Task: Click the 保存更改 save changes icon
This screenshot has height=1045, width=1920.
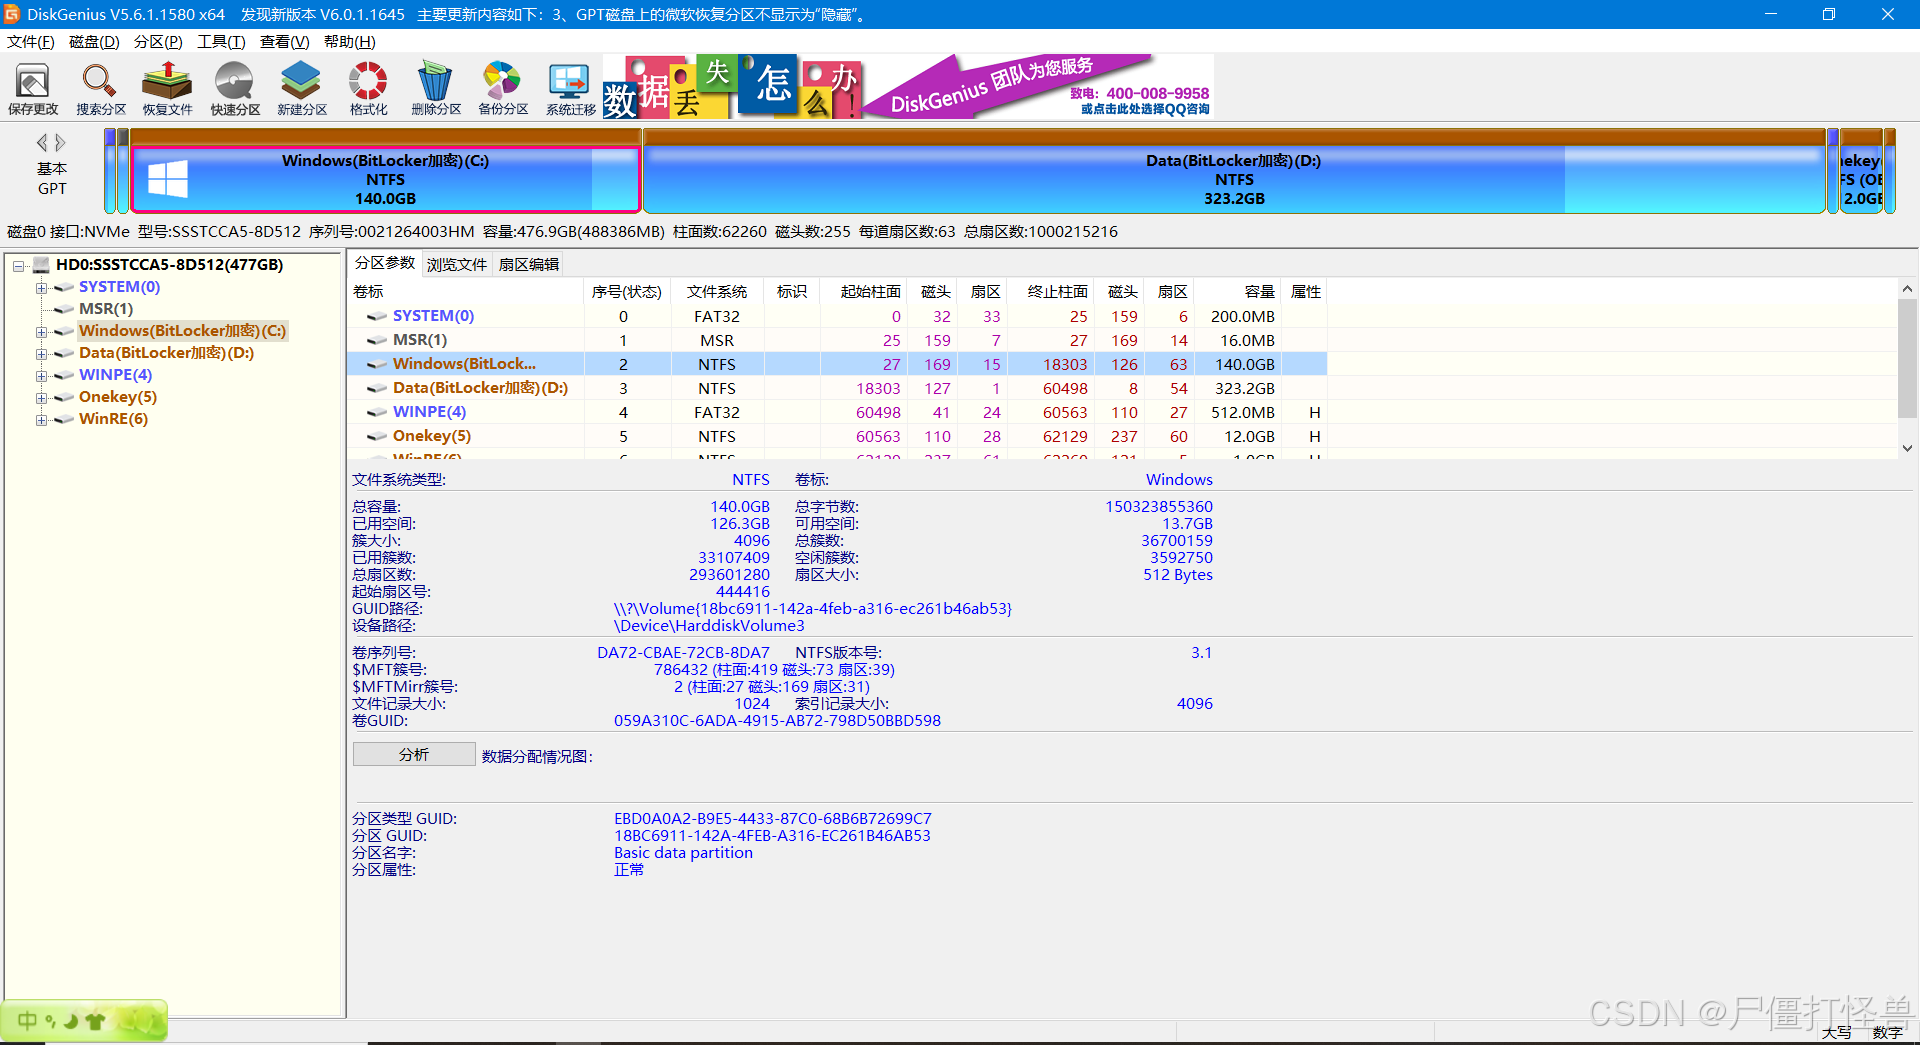Action: point(33,89)
